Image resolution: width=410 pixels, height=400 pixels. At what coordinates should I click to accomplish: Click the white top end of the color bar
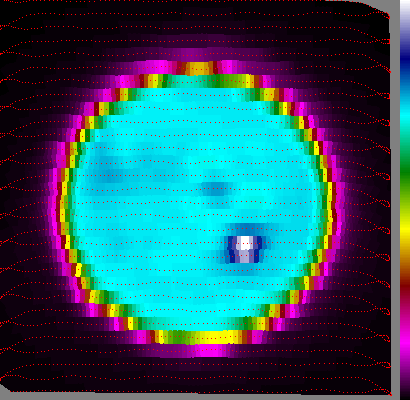tap(405, 11)
